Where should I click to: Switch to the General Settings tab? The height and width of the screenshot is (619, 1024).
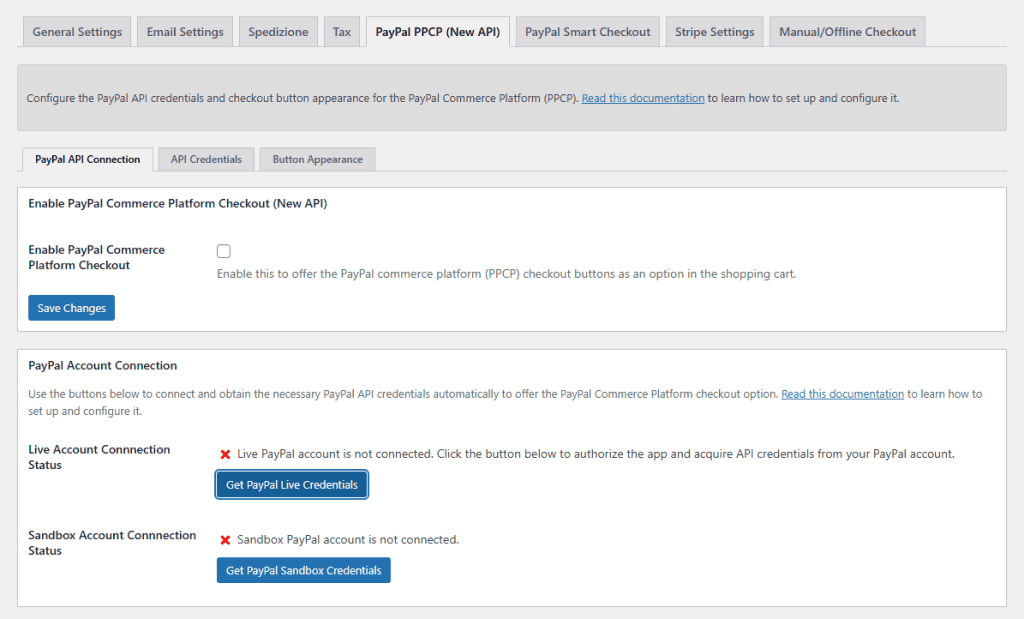pos(76,31)
